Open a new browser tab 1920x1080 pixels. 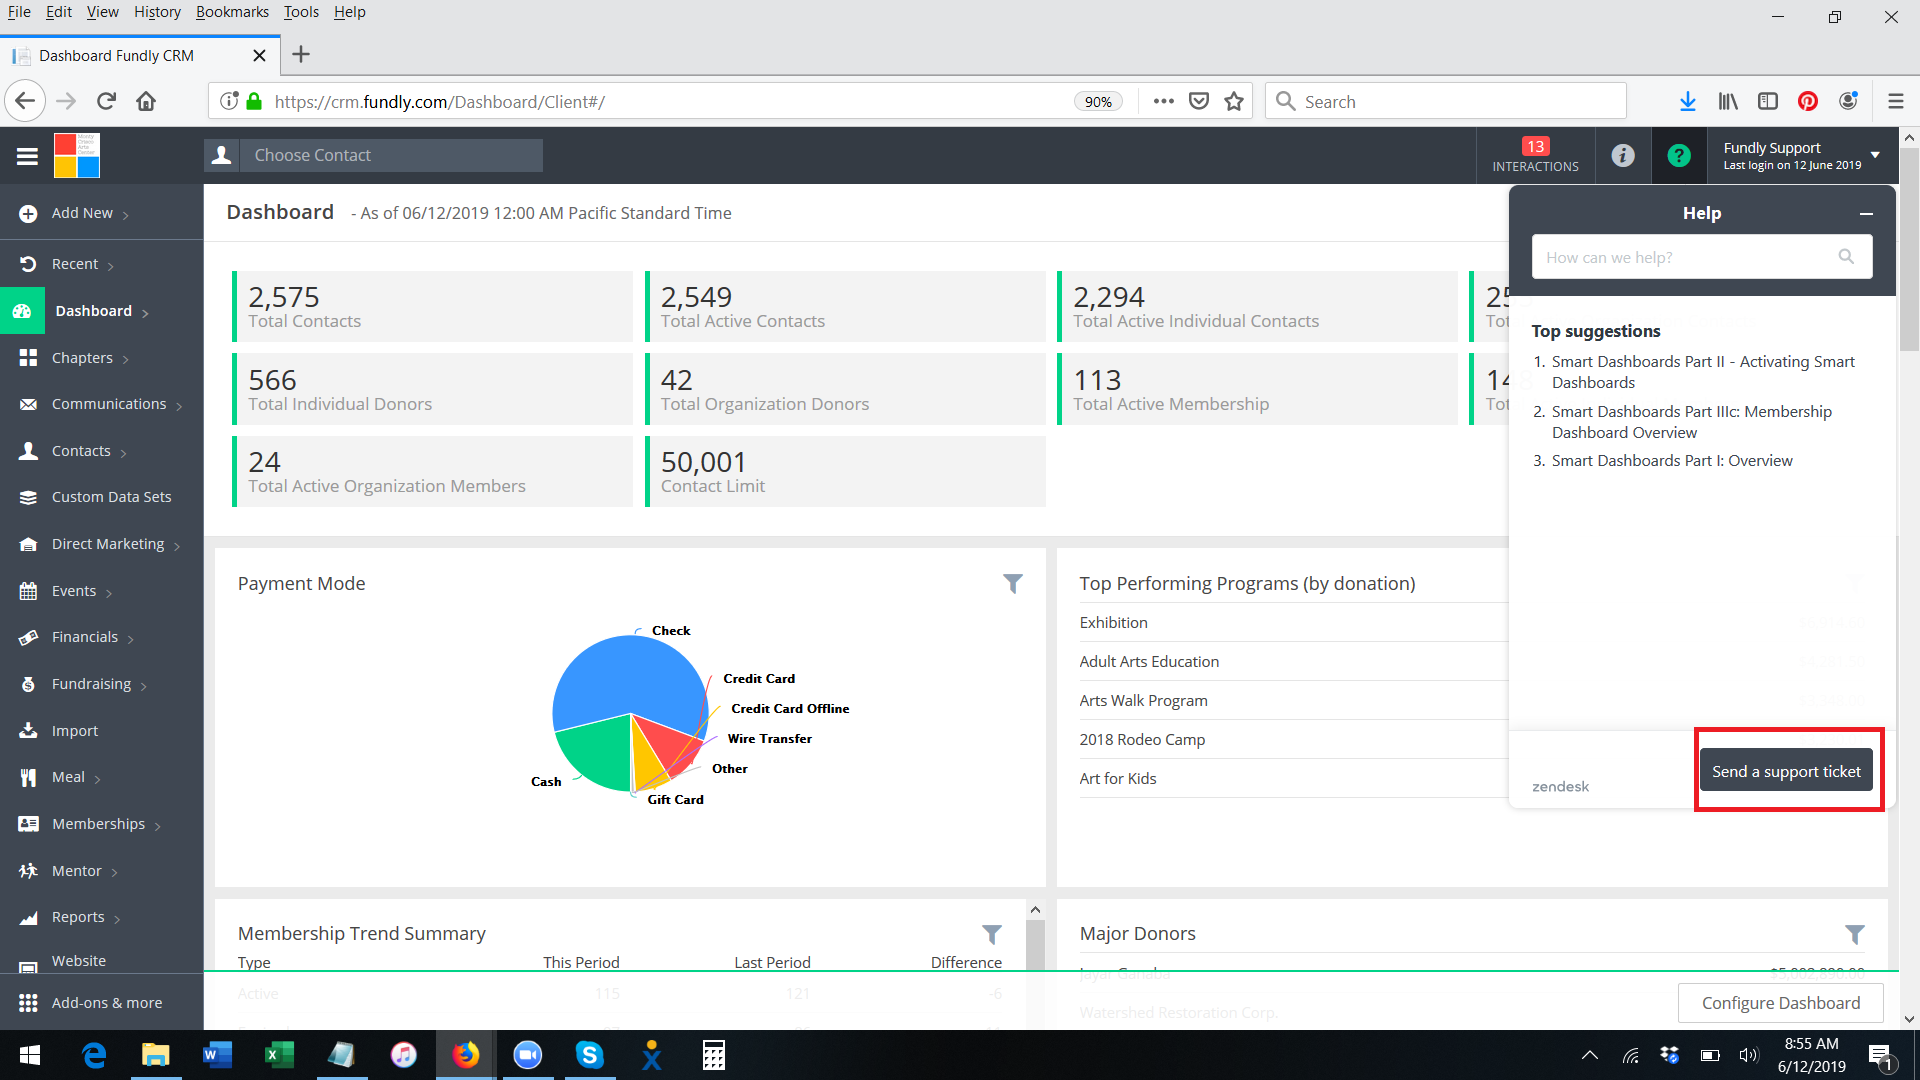coord(301,55)
